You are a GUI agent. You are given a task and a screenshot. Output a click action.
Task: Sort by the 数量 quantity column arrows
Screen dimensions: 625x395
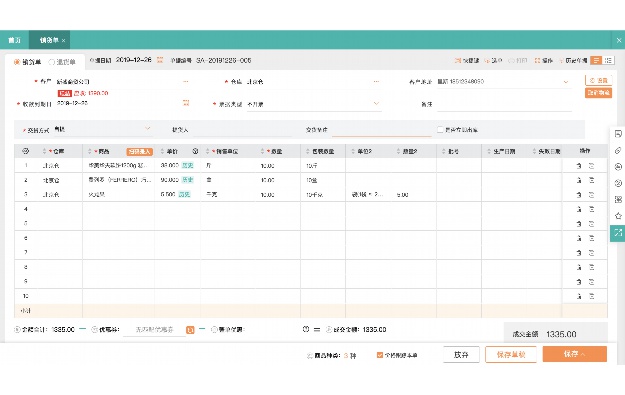[x=262, y=151]
